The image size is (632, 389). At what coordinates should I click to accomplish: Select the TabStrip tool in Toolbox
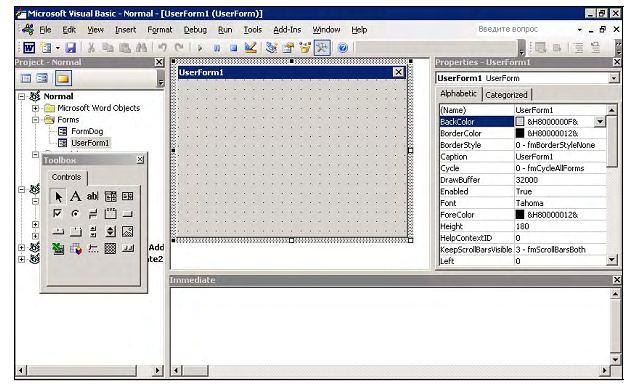pyautogui.click(x=58, y=231)
